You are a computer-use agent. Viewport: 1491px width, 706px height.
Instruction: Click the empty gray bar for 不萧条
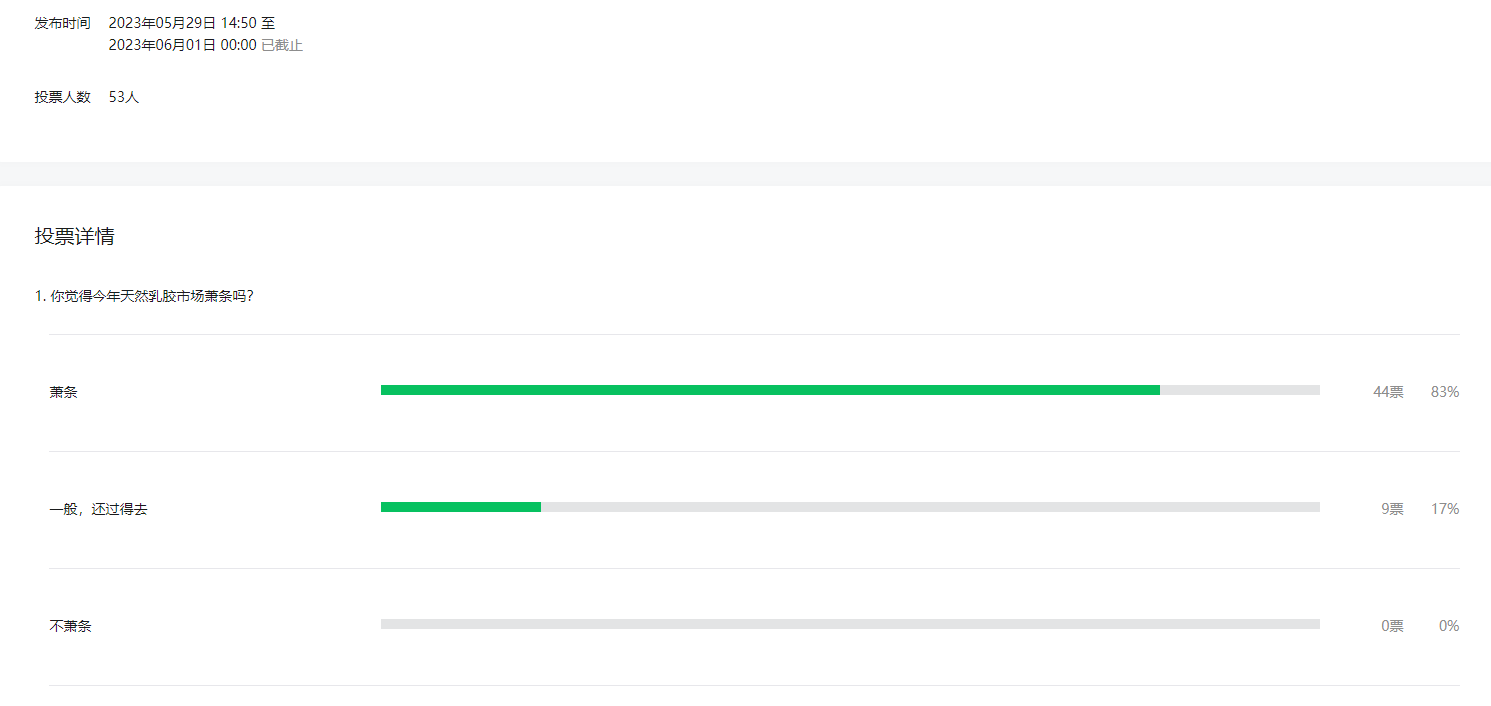850,624
